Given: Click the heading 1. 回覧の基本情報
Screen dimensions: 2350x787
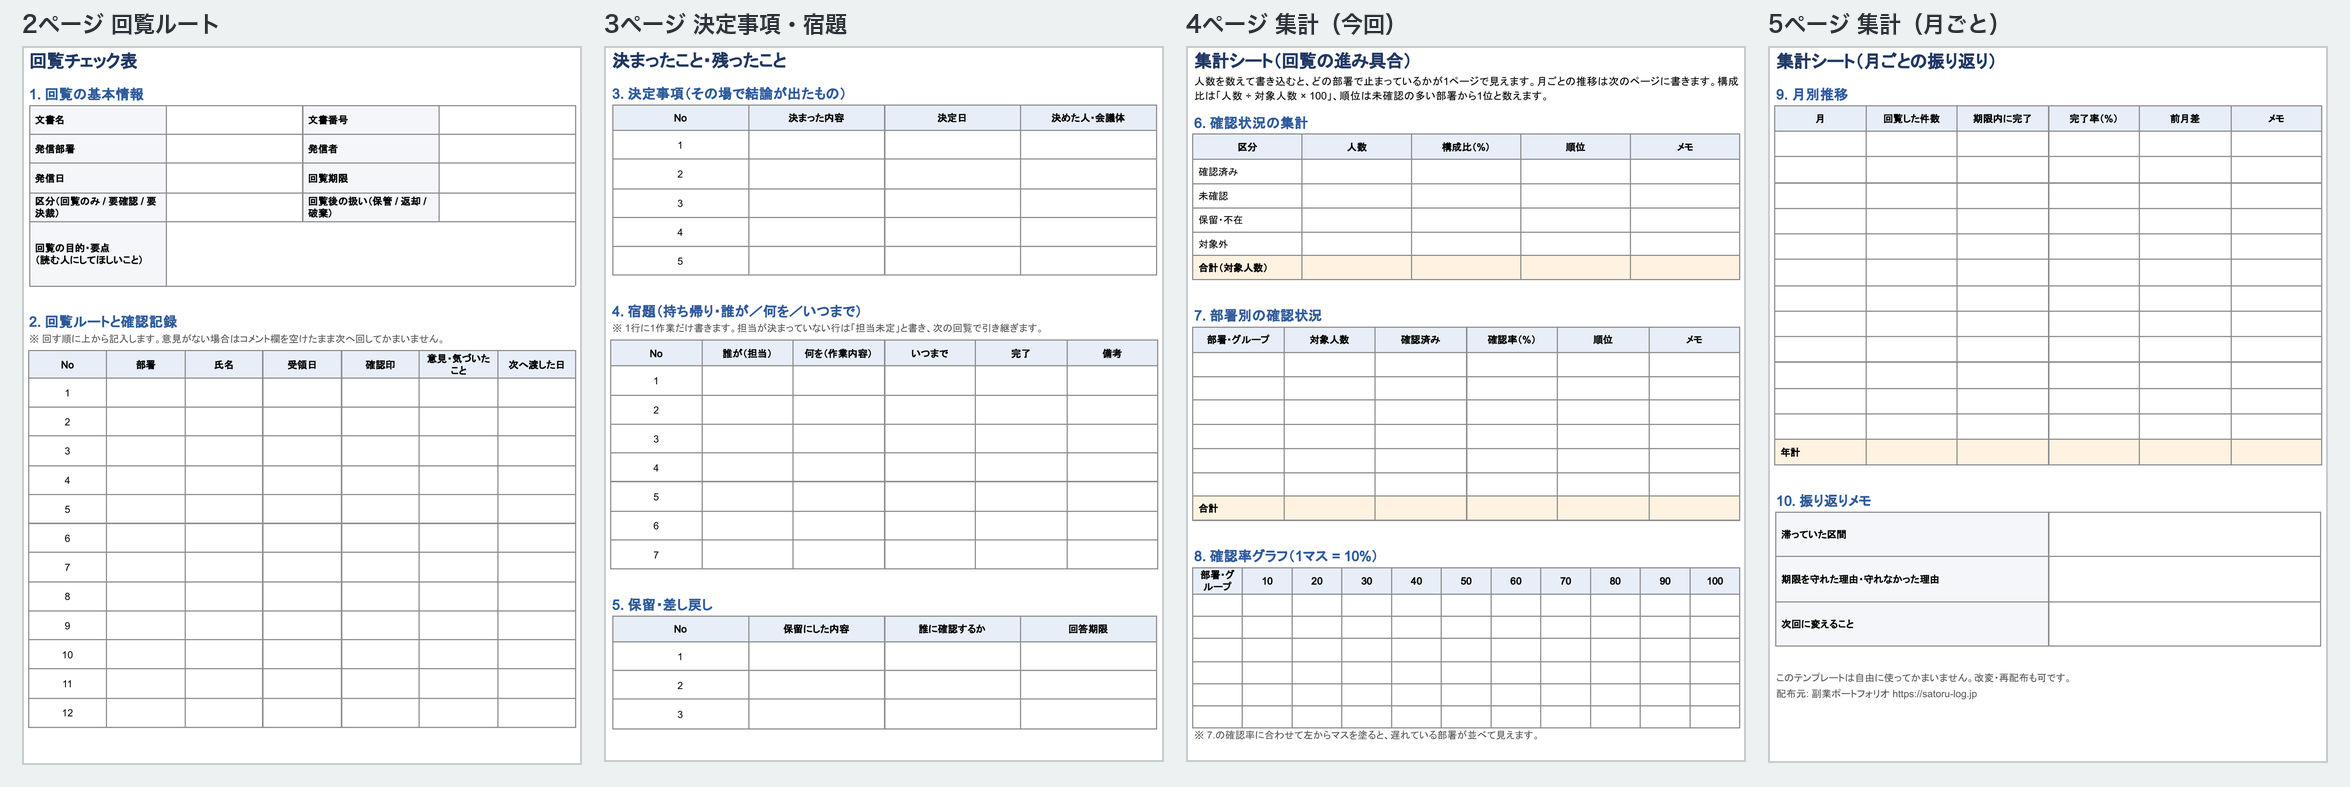Looking at the screenshot, I should pyautogui.click(x=86, y=94).
